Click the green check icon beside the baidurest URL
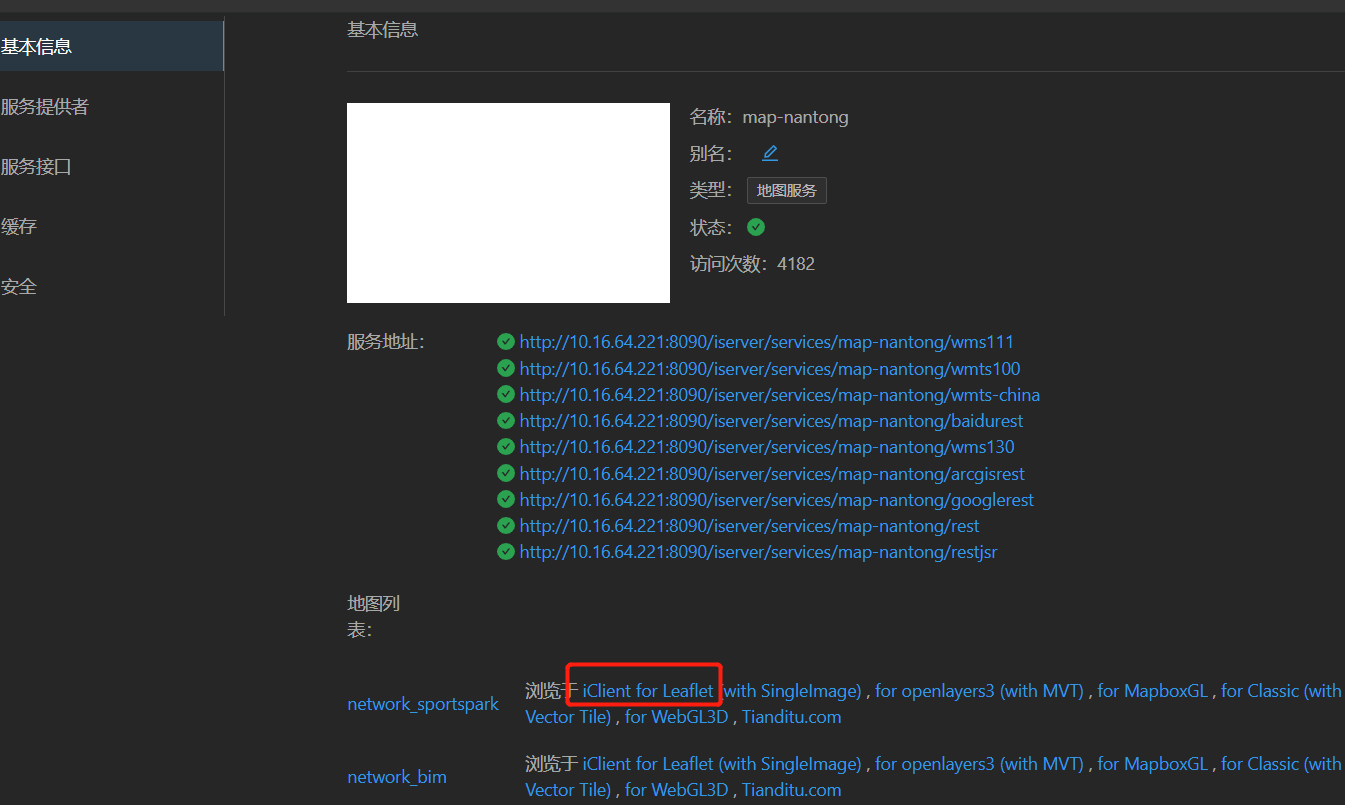The image size is (1345, 805). pos(506,421)
